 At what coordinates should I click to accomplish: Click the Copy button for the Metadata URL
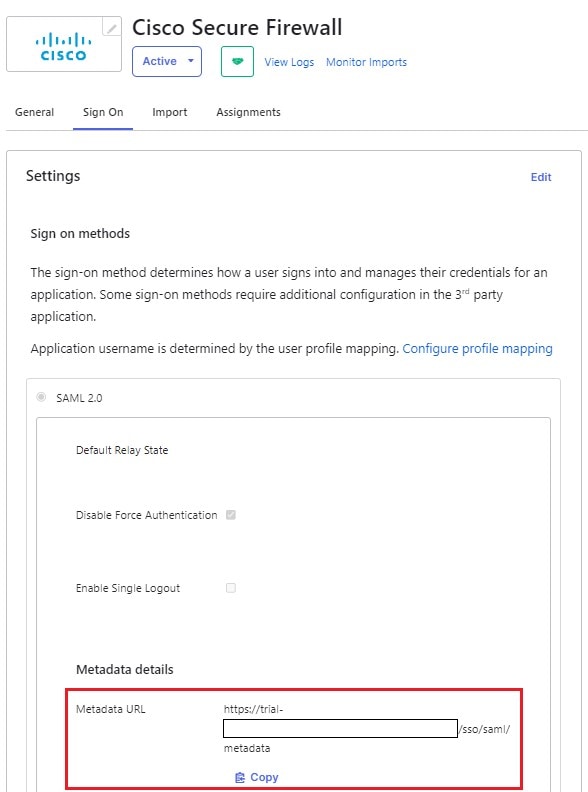pos(257,777)
